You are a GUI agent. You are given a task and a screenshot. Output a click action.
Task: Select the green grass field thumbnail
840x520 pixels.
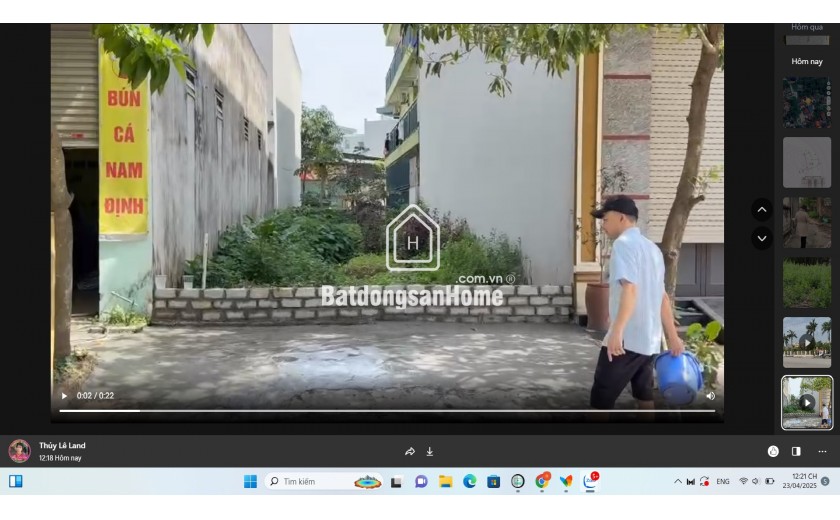click(807, 282)
